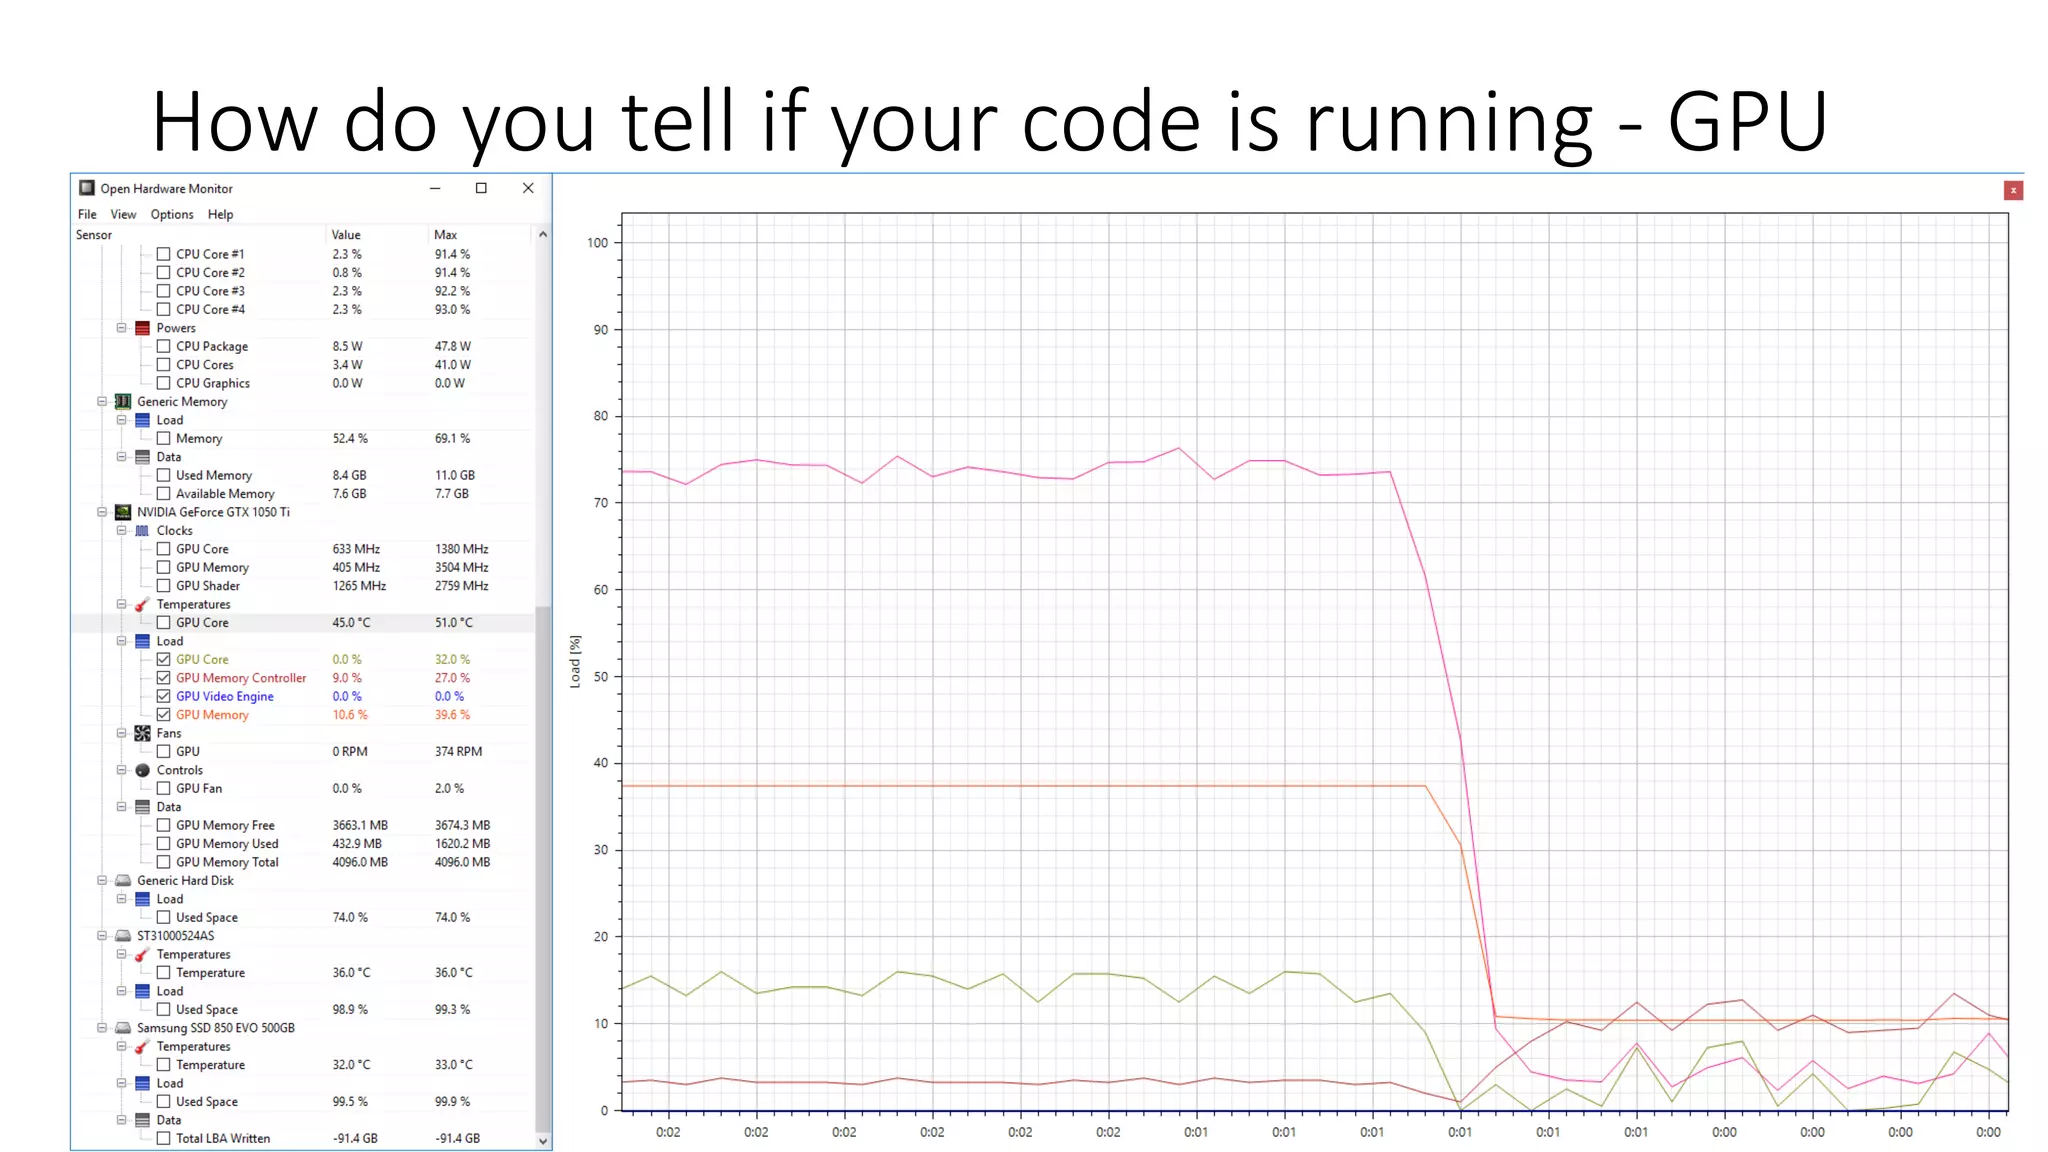
Task: Enable plotting for CPU Package power
Action: coord(164,346)
